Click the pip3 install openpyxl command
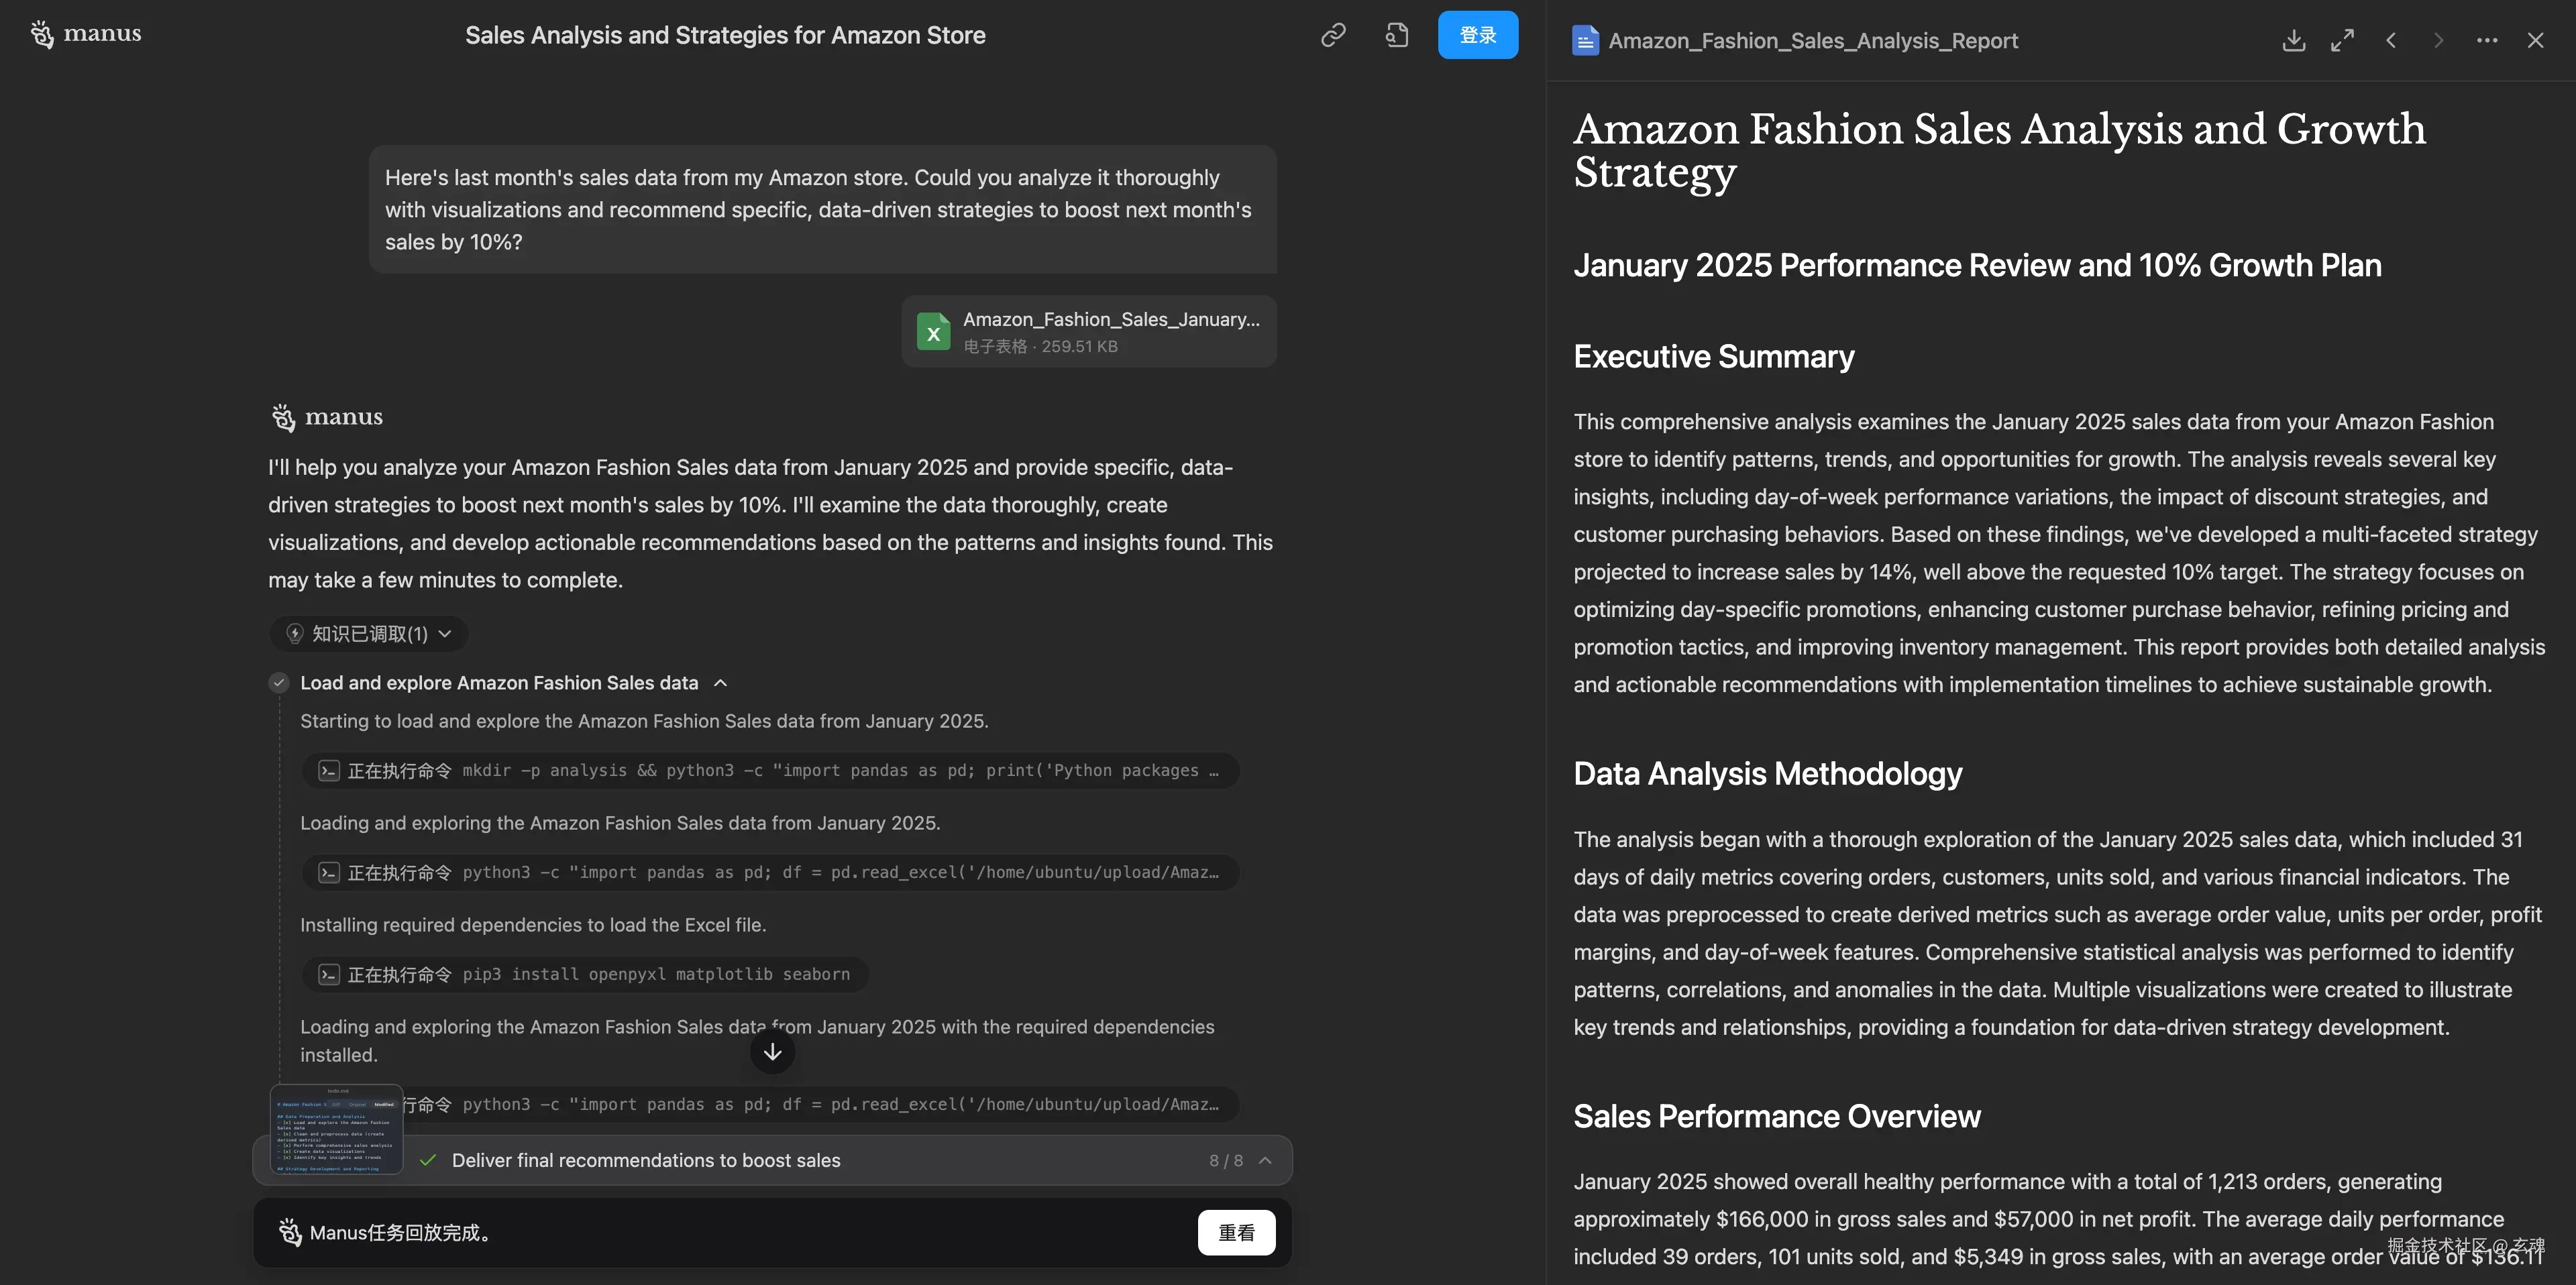The image size is (2576, 1285). [585, 974]
